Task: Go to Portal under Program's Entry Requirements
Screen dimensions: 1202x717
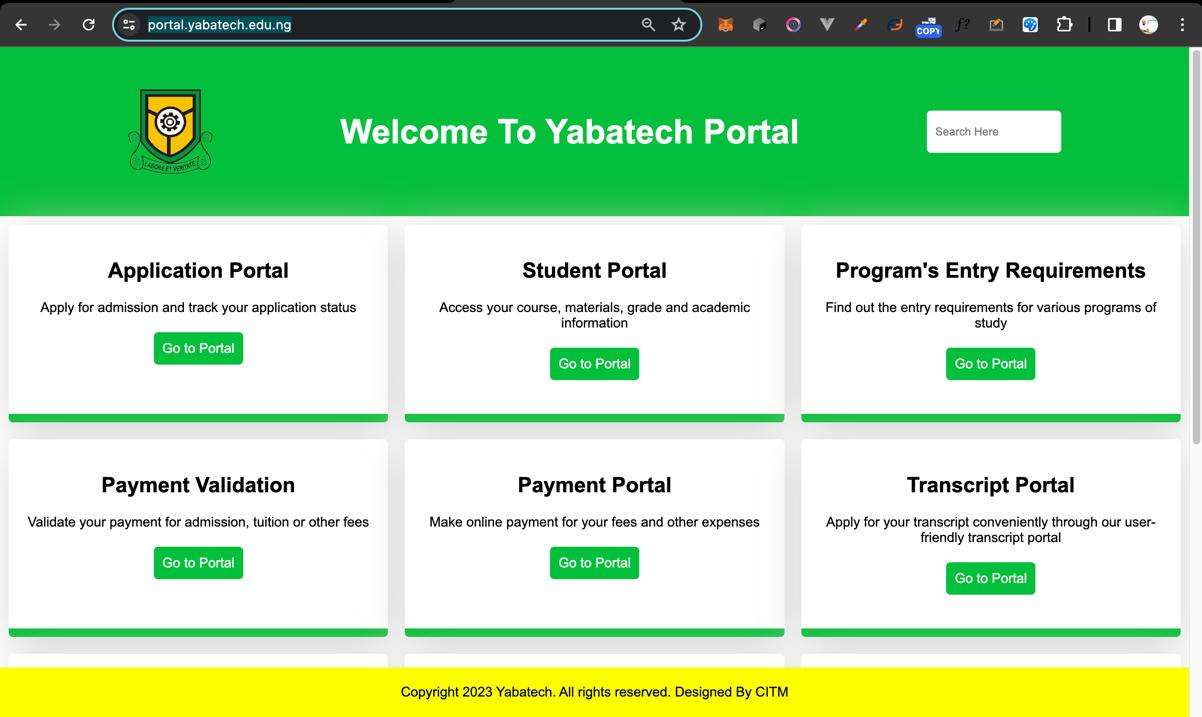Action: click(990, 364)
